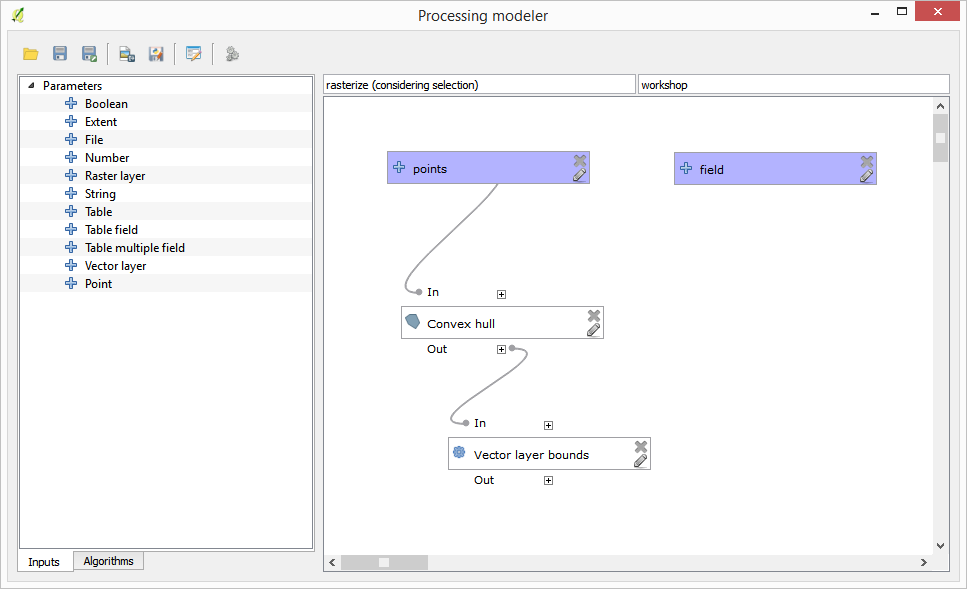Select the Inputs tab
Viewport: 967px width, 589px height.
(44, 562)
